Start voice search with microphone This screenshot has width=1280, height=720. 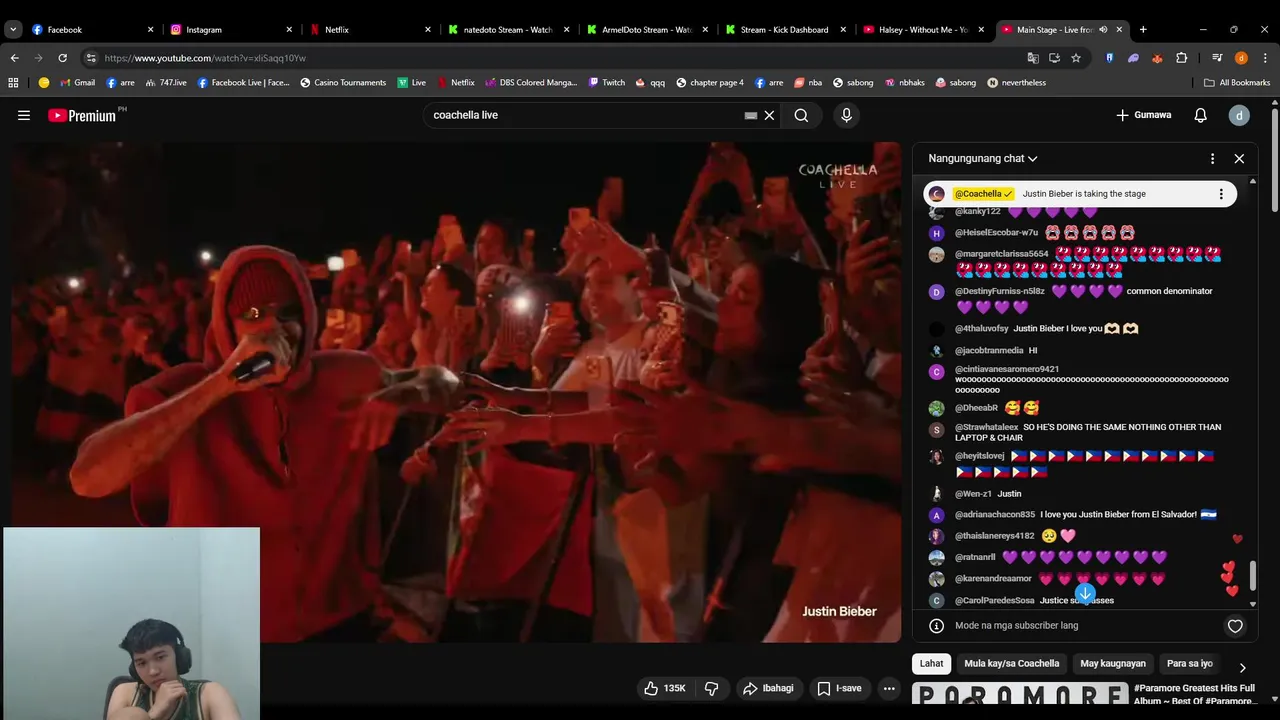tap(846, 115)
